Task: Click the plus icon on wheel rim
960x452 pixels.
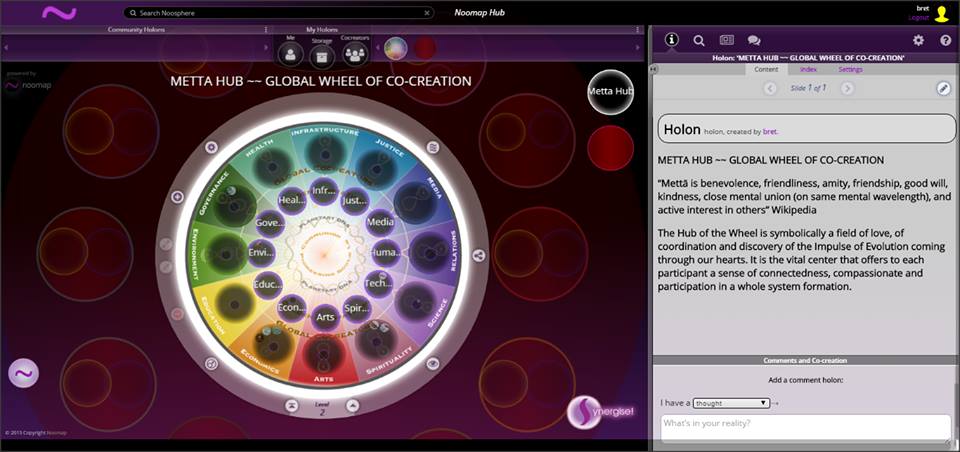Action: (178, 197)
